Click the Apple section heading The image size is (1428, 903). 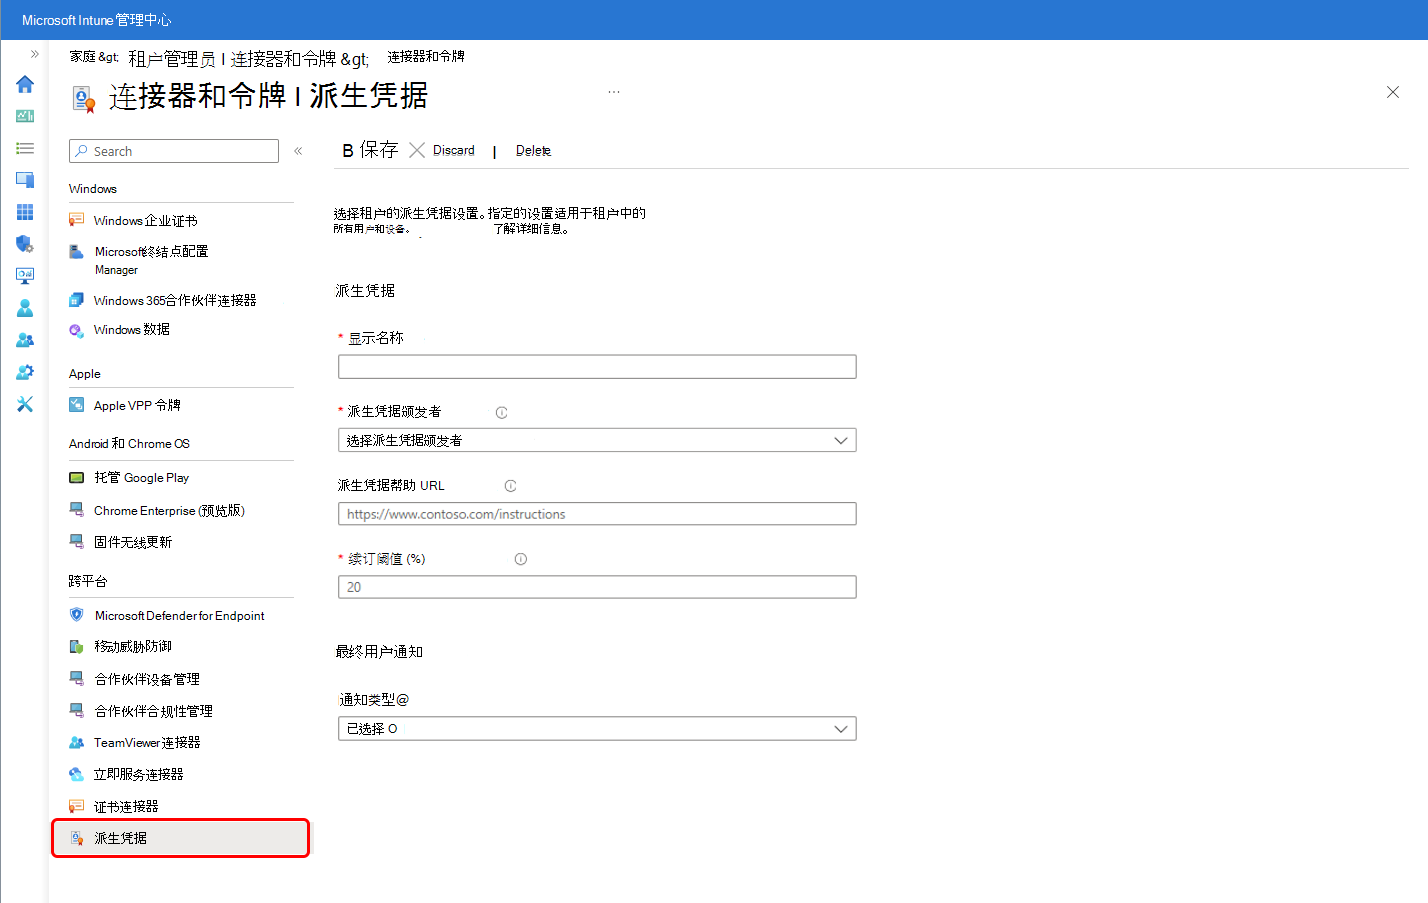coord(85,374)
